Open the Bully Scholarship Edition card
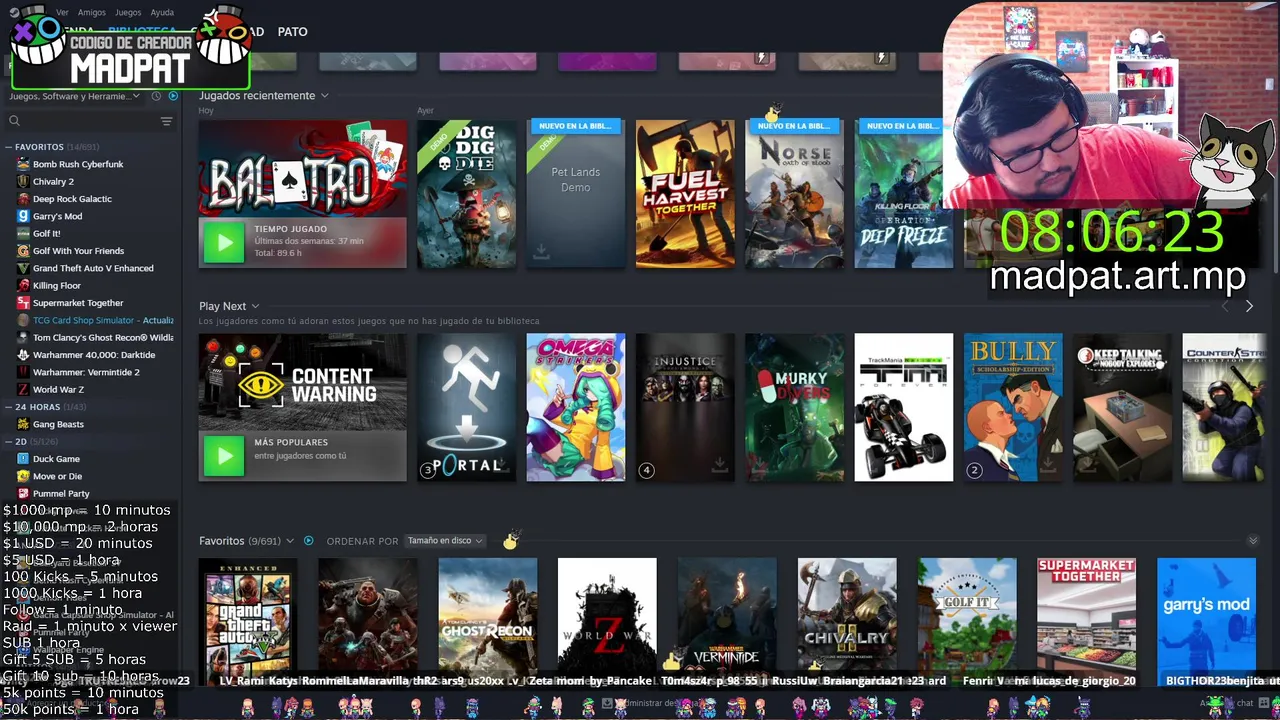This screenshot has height=720, width=1280. tap(1013, 407)
